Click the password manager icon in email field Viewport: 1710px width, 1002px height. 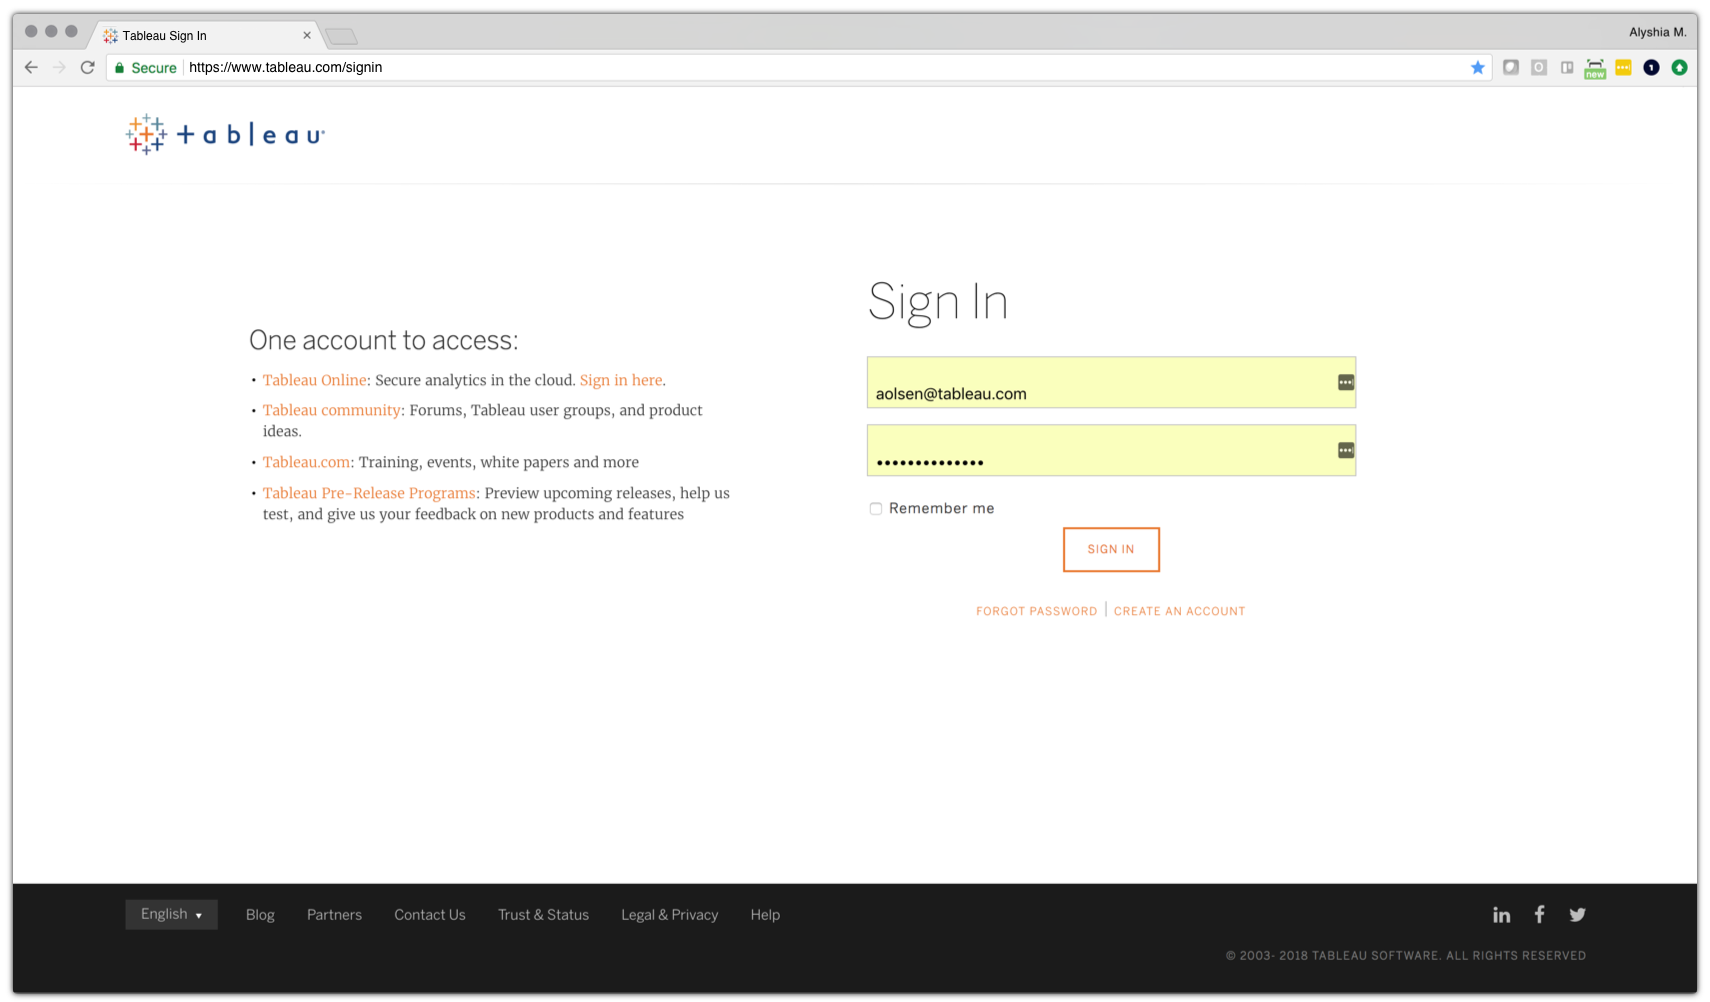(x=1346, y=382)
